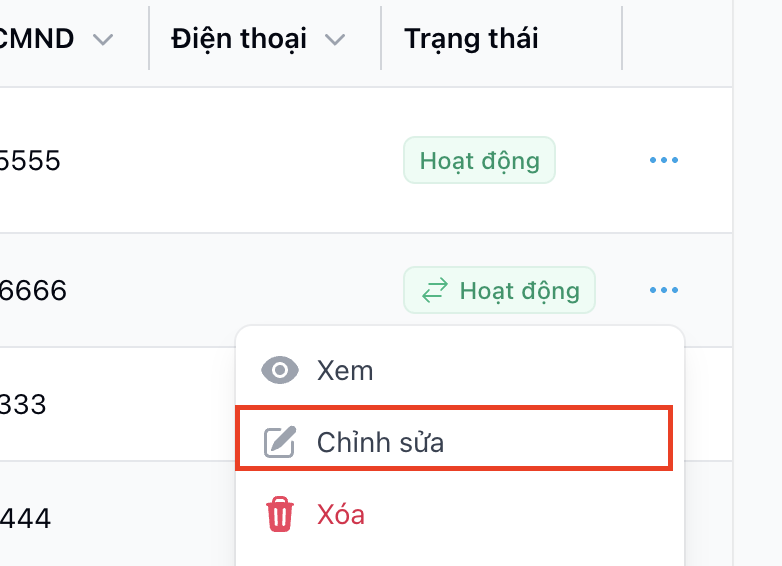
Task: Expand the Điện thoại column sort chevron
Action: 335,40
